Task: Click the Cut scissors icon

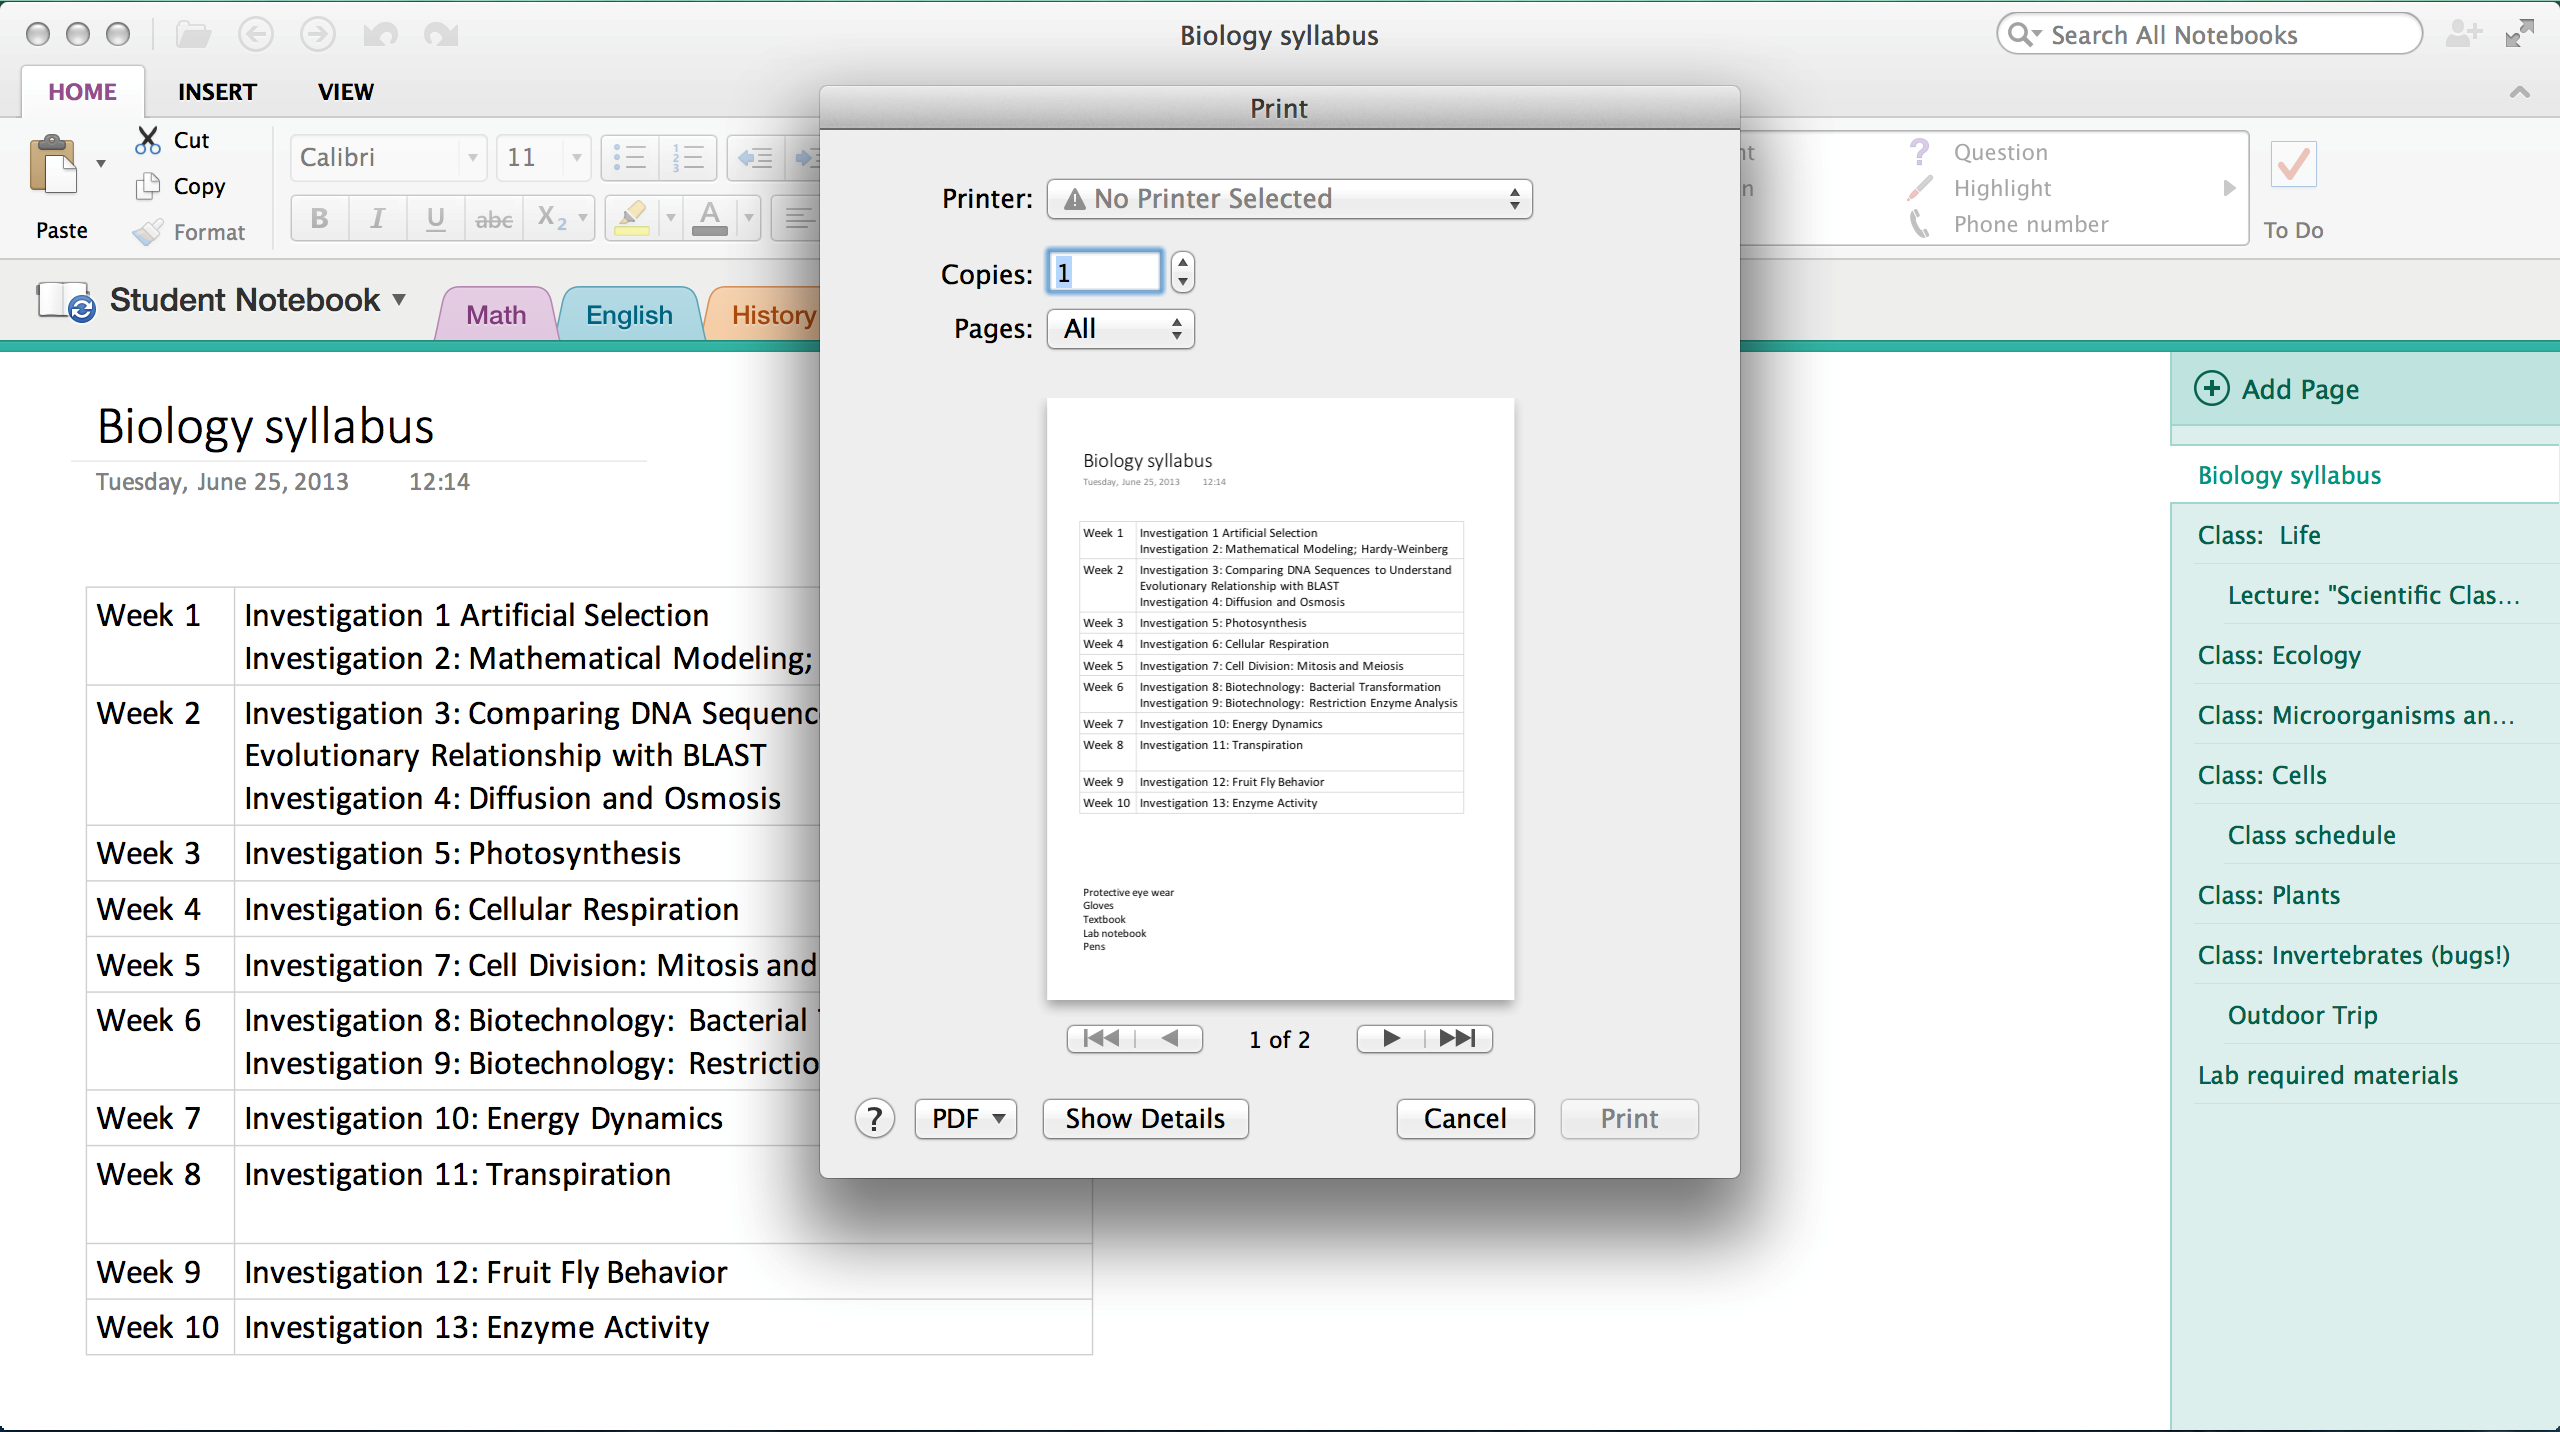Action: click(x=148, y=140)
